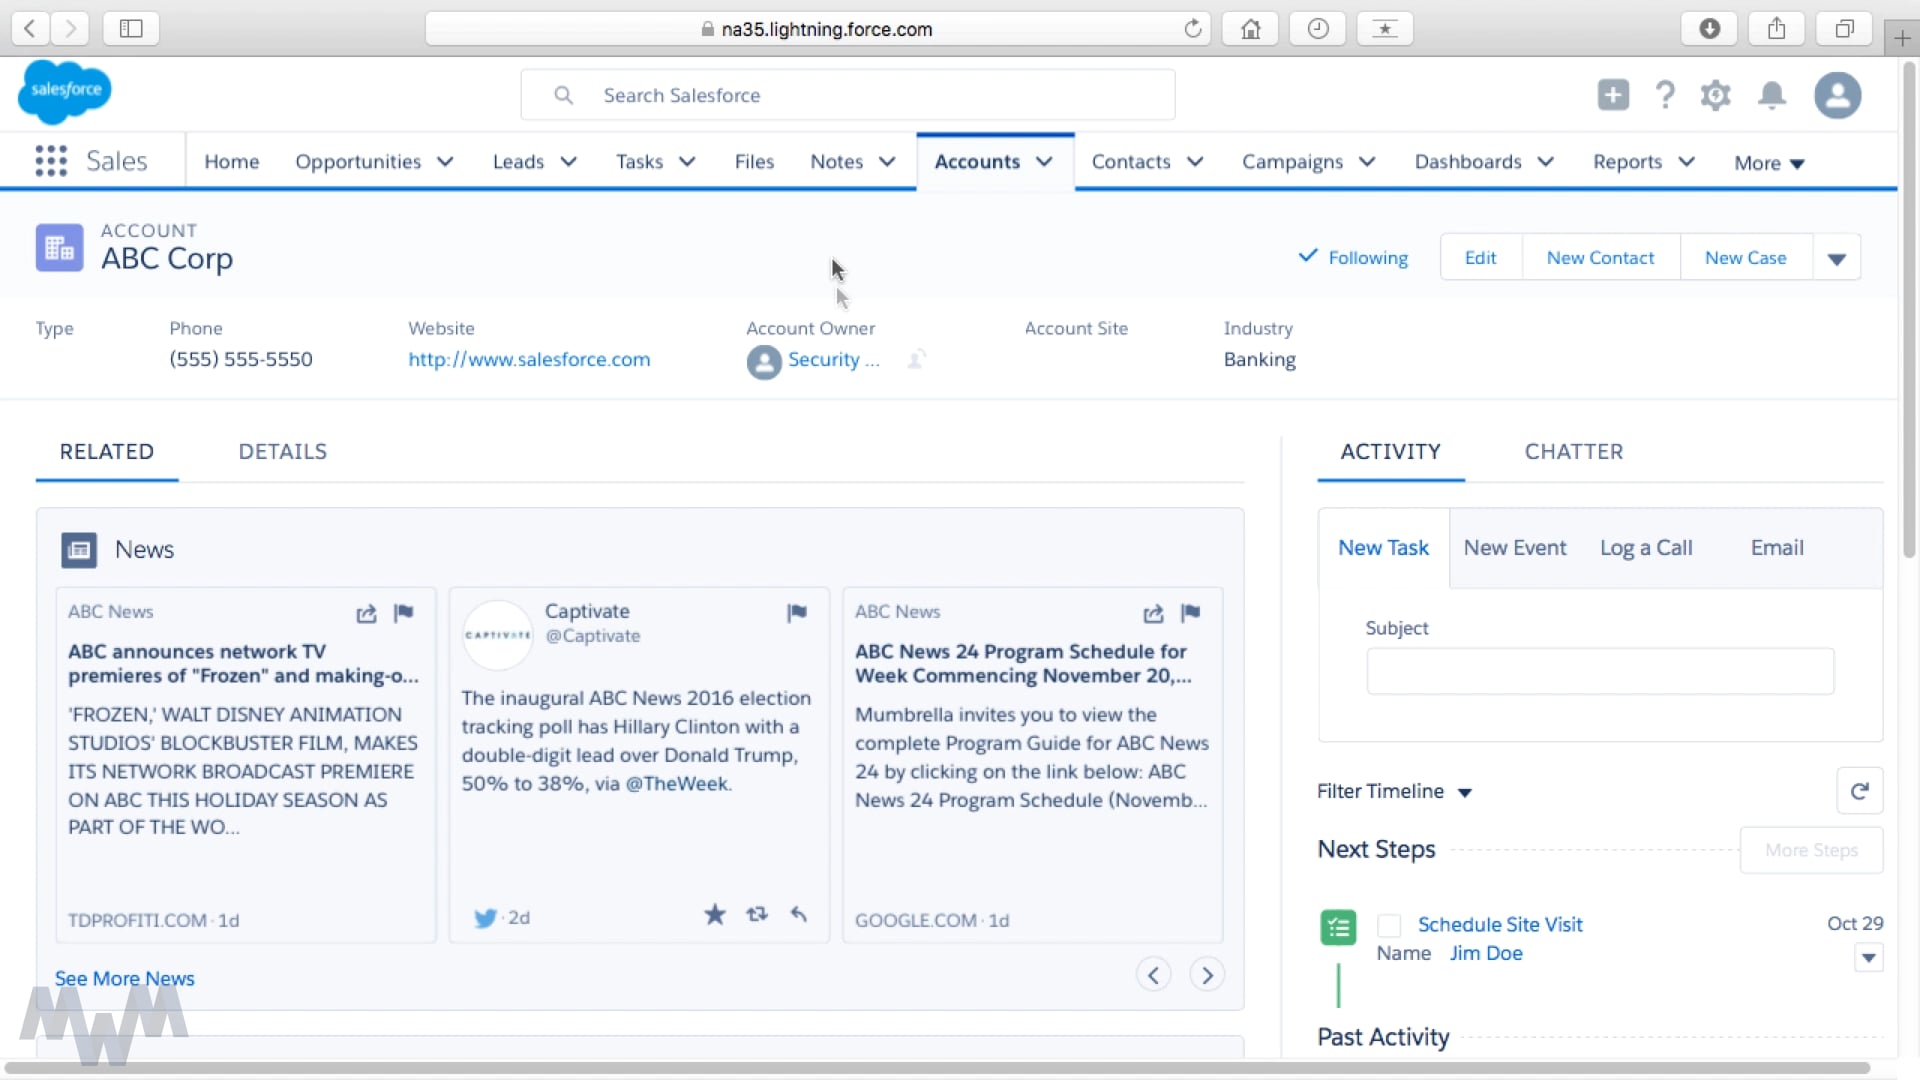The width and height of the screenshot is (1920, 1080).
Task: Open the More navigation menu
Action: (x=1769, y=163)
